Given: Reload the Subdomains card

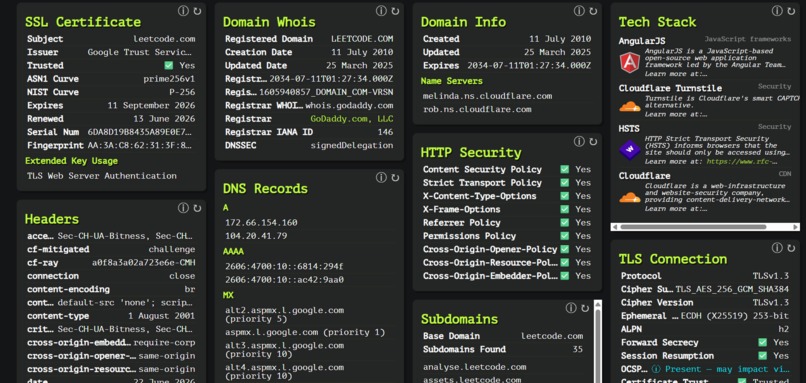Looking at the screenshot, I should pyautogui.click(x=585, y=308).
